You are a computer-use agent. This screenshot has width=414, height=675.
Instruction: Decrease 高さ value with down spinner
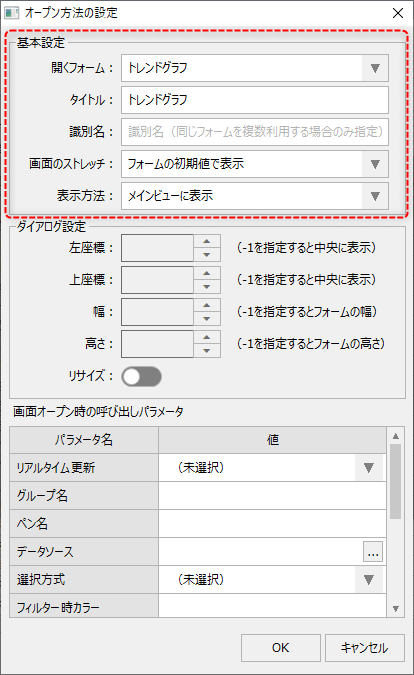(x=207, y=351)
